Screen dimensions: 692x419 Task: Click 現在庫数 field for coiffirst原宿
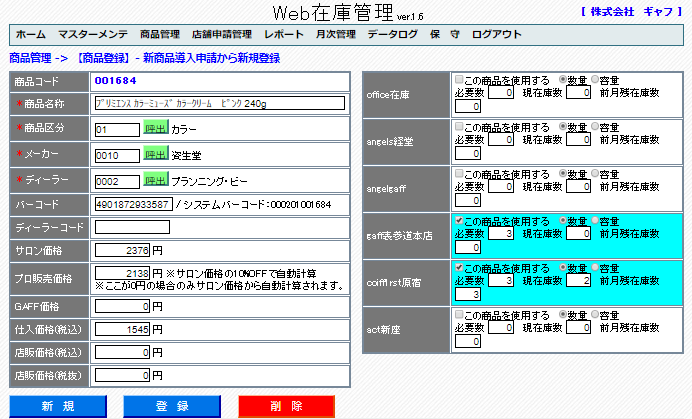578,280
